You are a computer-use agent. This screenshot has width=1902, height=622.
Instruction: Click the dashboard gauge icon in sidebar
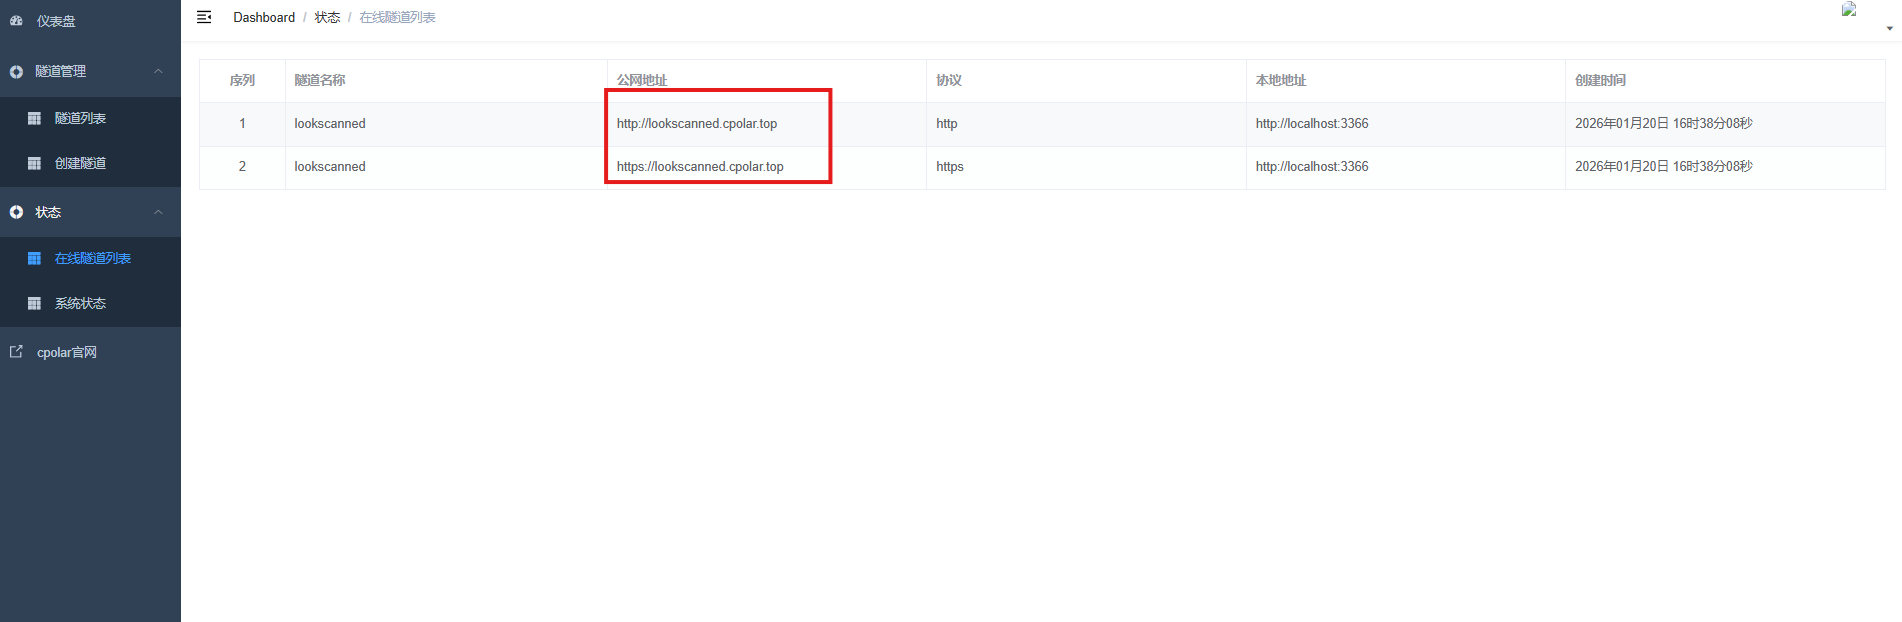pyautogui.click(x=16, y=20)
